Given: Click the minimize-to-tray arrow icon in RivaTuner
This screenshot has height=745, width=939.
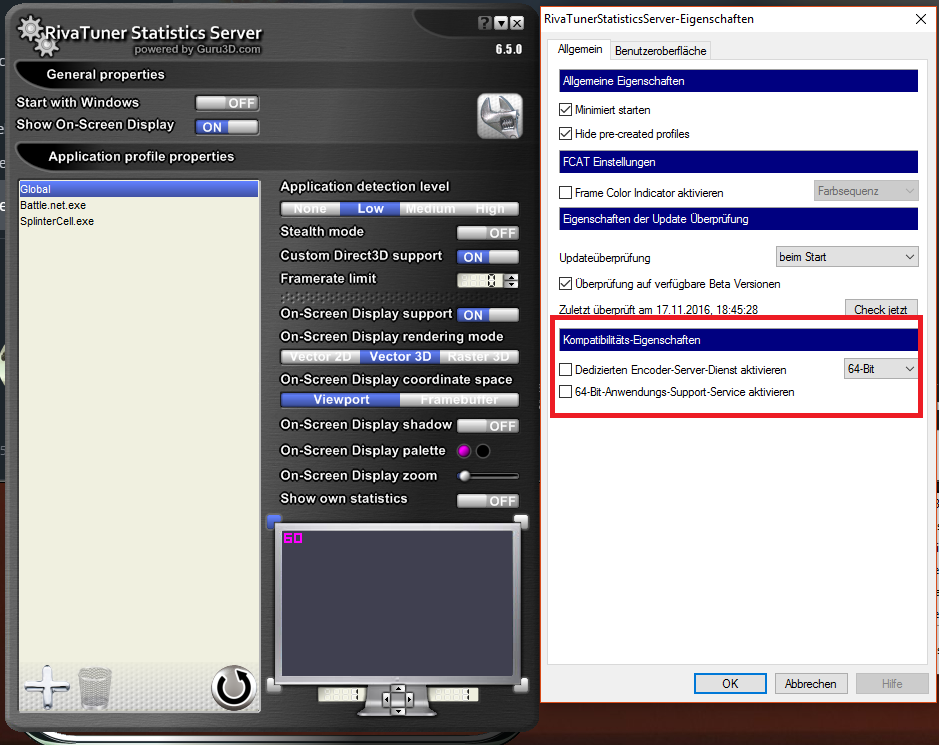Looking at the screenshot, I should click(x=501, y=23).
